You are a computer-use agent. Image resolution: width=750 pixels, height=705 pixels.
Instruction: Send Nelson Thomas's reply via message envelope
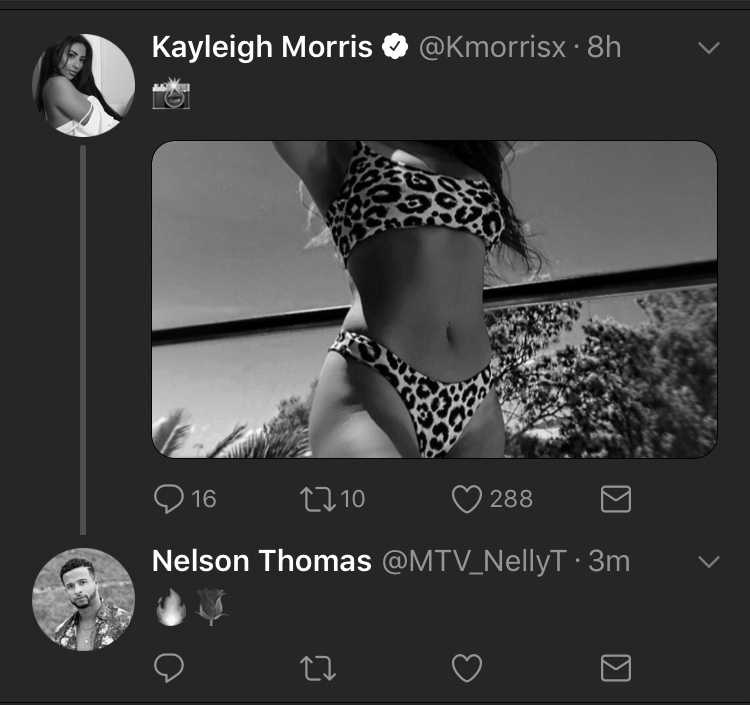616,668
